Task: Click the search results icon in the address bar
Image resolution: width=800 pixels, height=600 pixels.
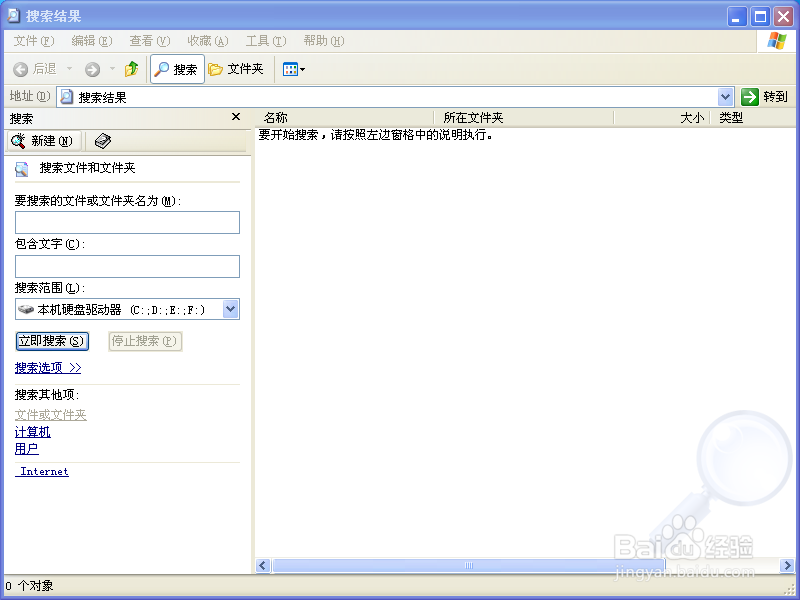Action: pyautogui.click(x=66, y=96)
